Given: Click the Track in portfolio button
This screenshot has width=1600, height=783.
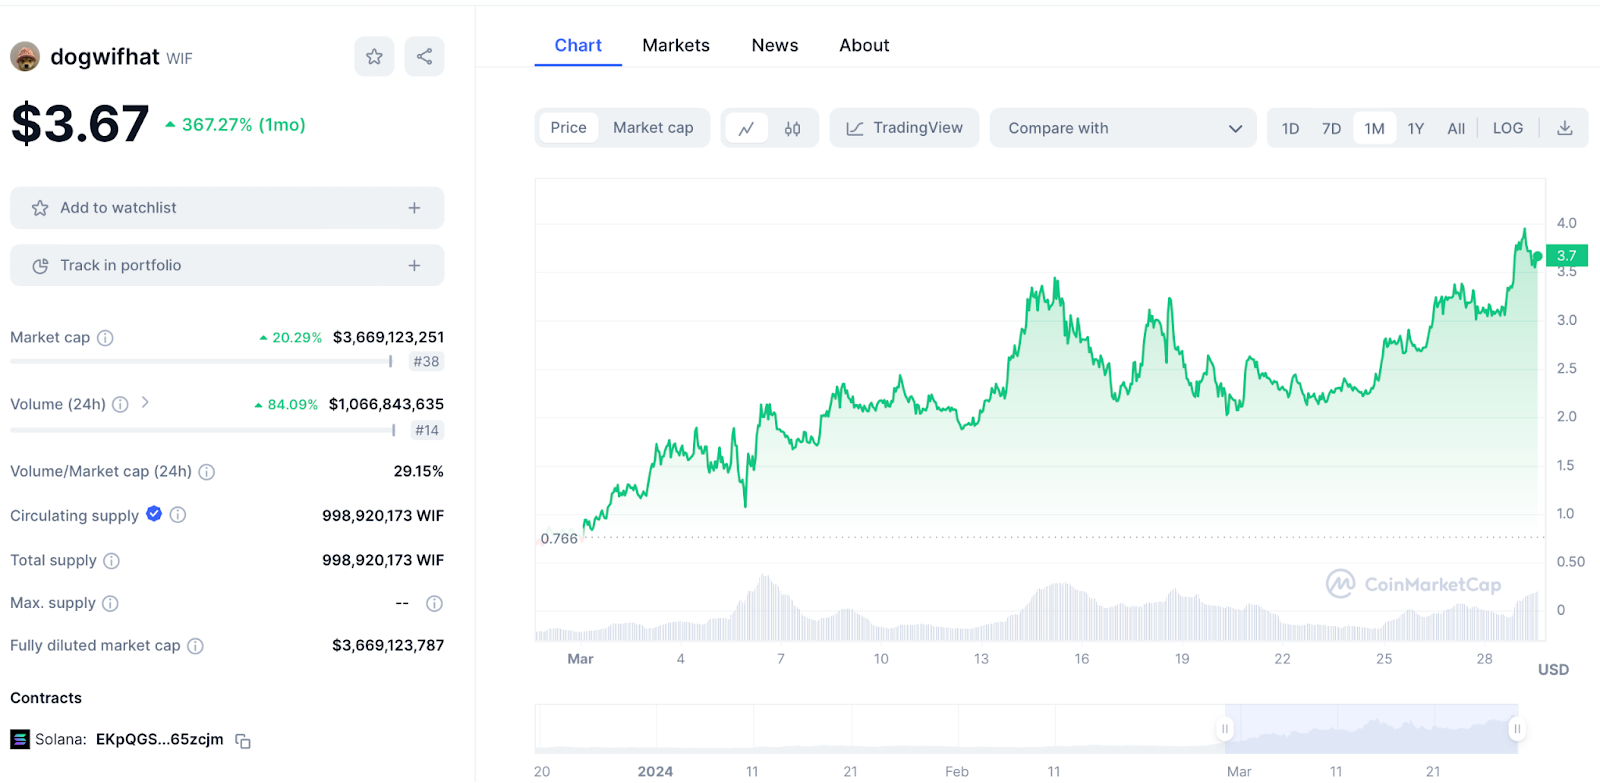Looking at the screenshot, I should point(227,265).
